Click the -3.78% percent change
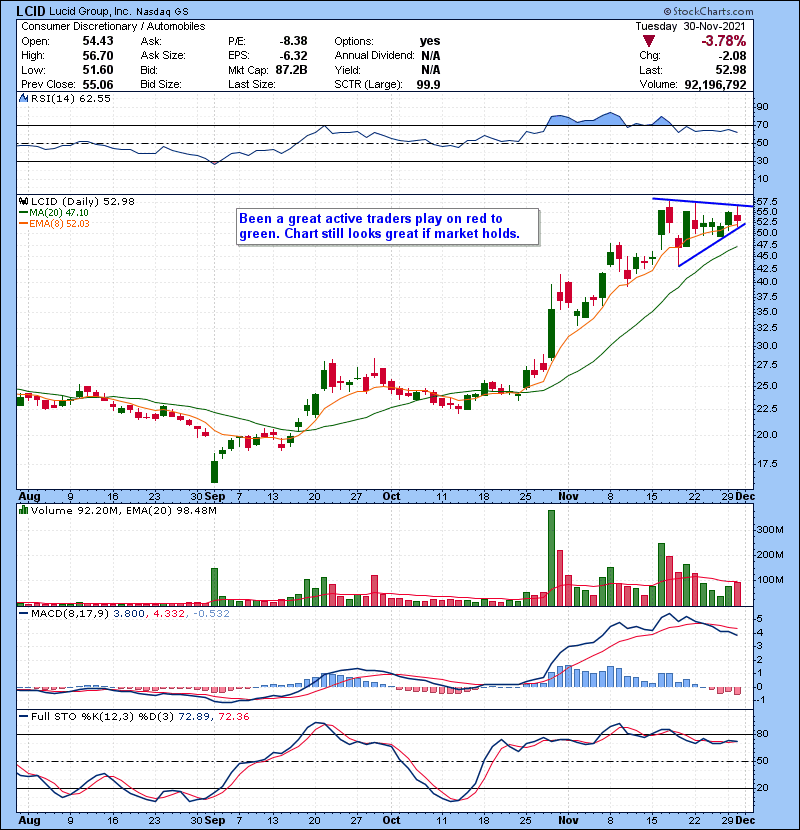Screen dimensions: 800x830 tap(724, 41)
